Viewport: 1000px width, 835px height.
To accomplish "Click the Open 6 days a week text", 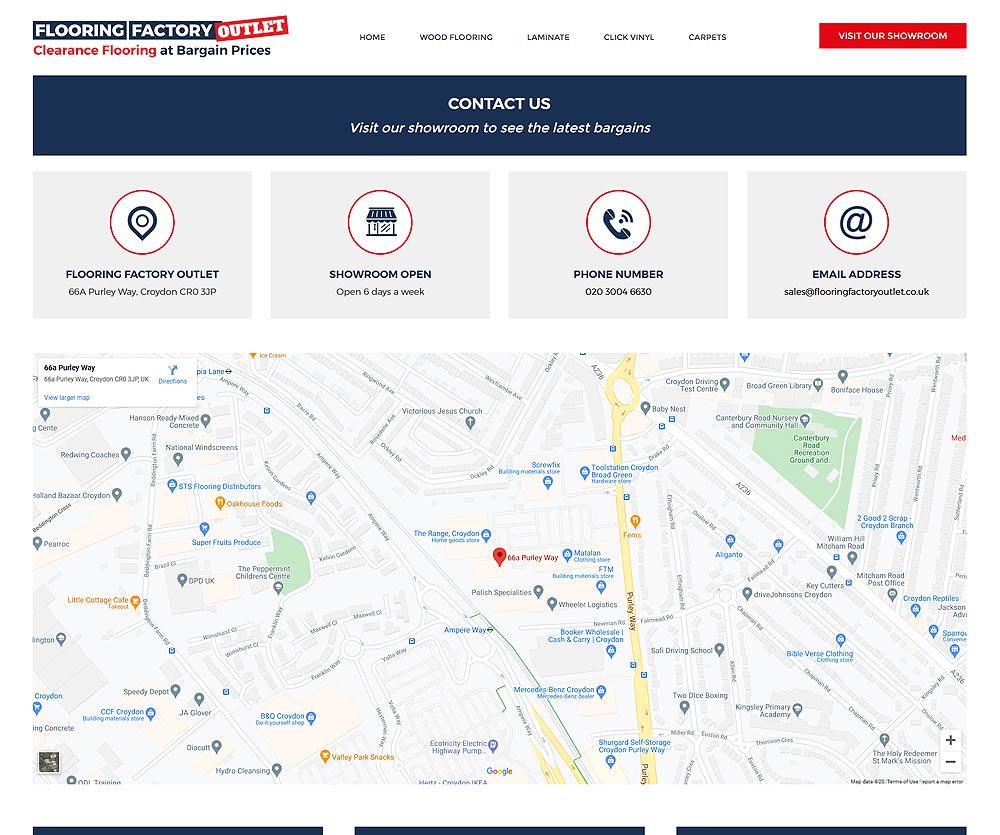I will pos(380,292).
